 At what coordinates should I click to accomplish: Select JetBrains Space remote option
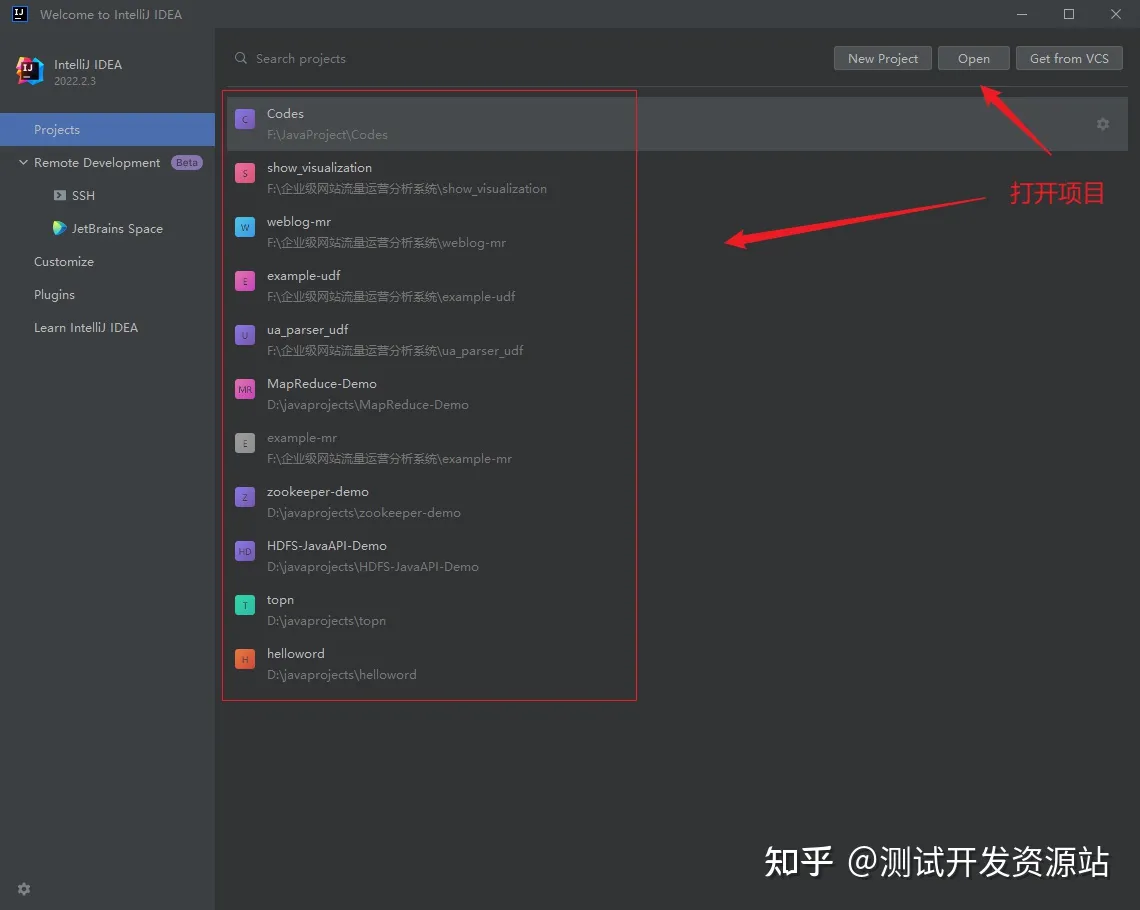117,228
